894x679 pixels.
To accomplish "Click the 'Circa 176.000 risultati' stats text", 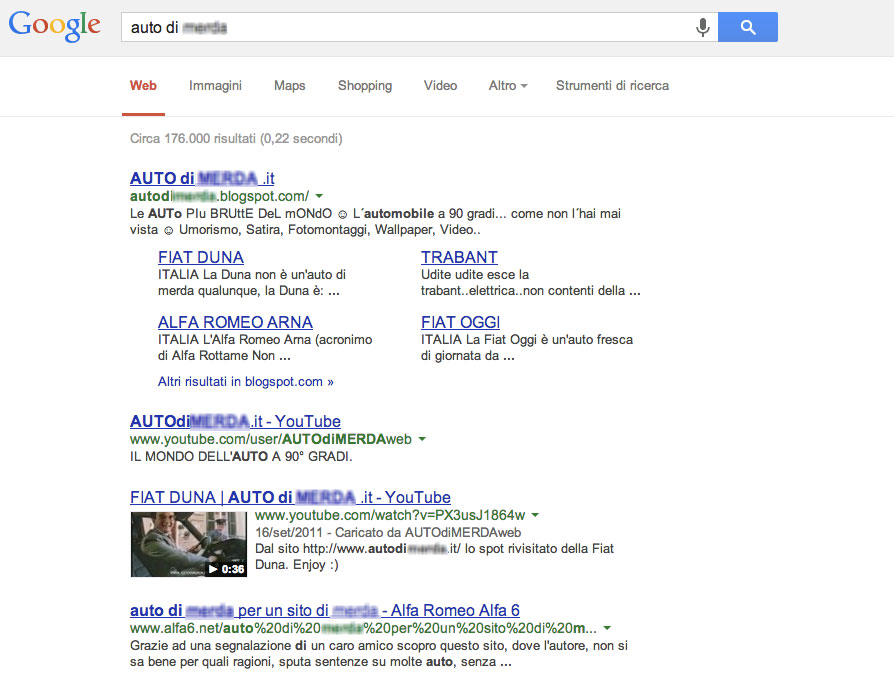I will click(236, 139).
